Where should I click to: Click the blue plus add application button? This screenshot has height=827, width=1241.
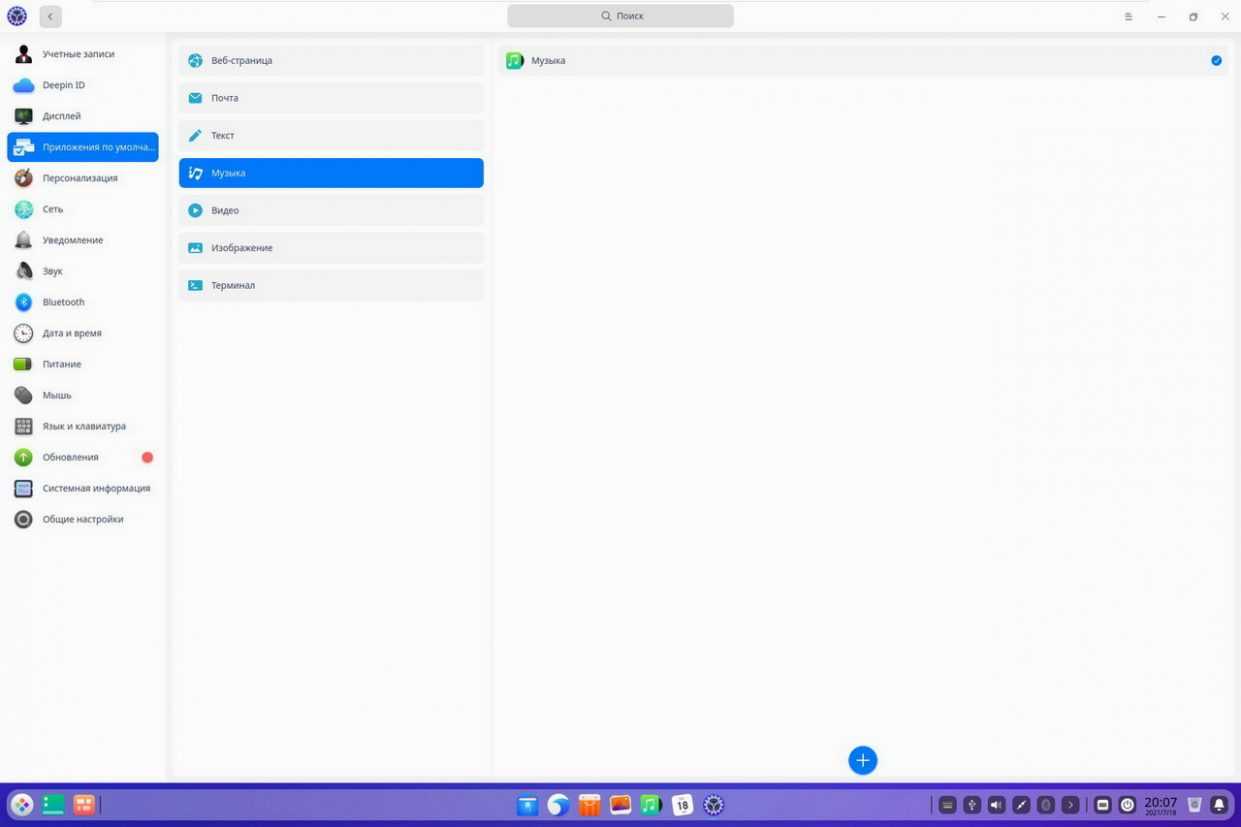click(862, 760)
